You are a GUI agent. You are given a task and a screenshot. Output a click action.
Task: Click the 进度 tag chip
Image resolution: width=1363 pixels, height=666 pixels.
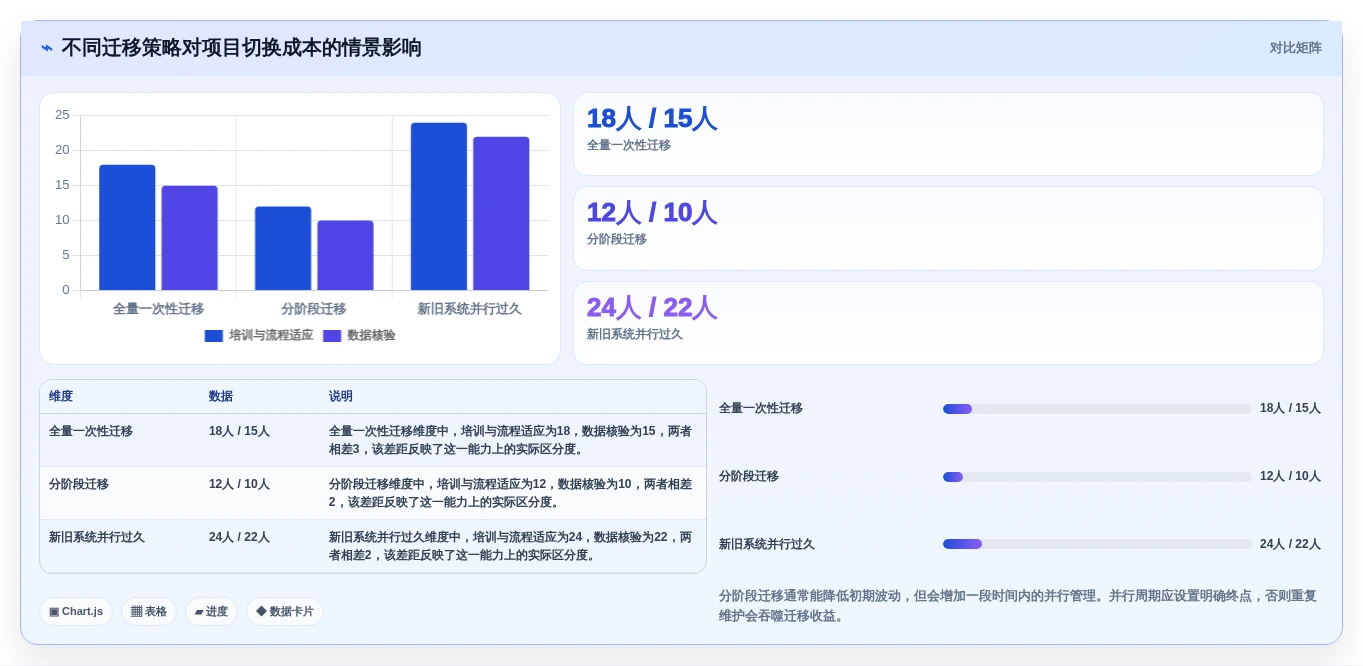pyautogui.click(x=211, y=612)
